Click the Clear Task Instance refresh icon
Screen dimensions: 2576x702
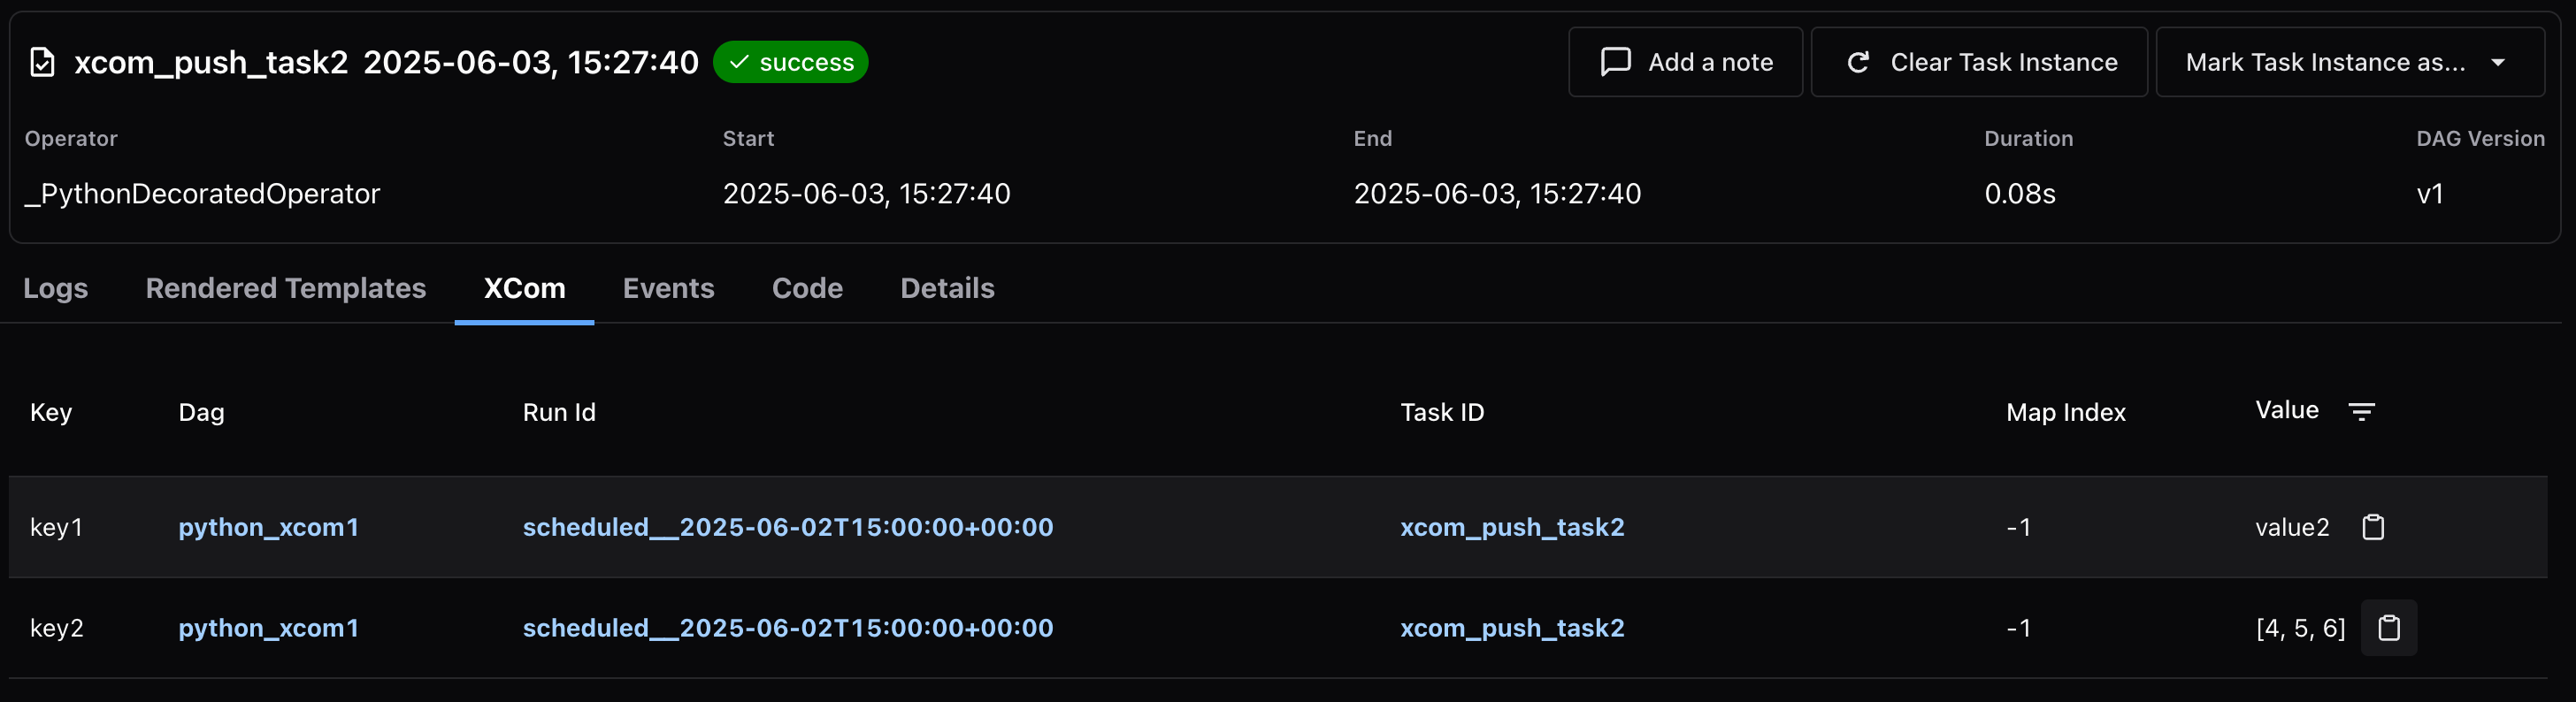click(x=1858, y=62)
